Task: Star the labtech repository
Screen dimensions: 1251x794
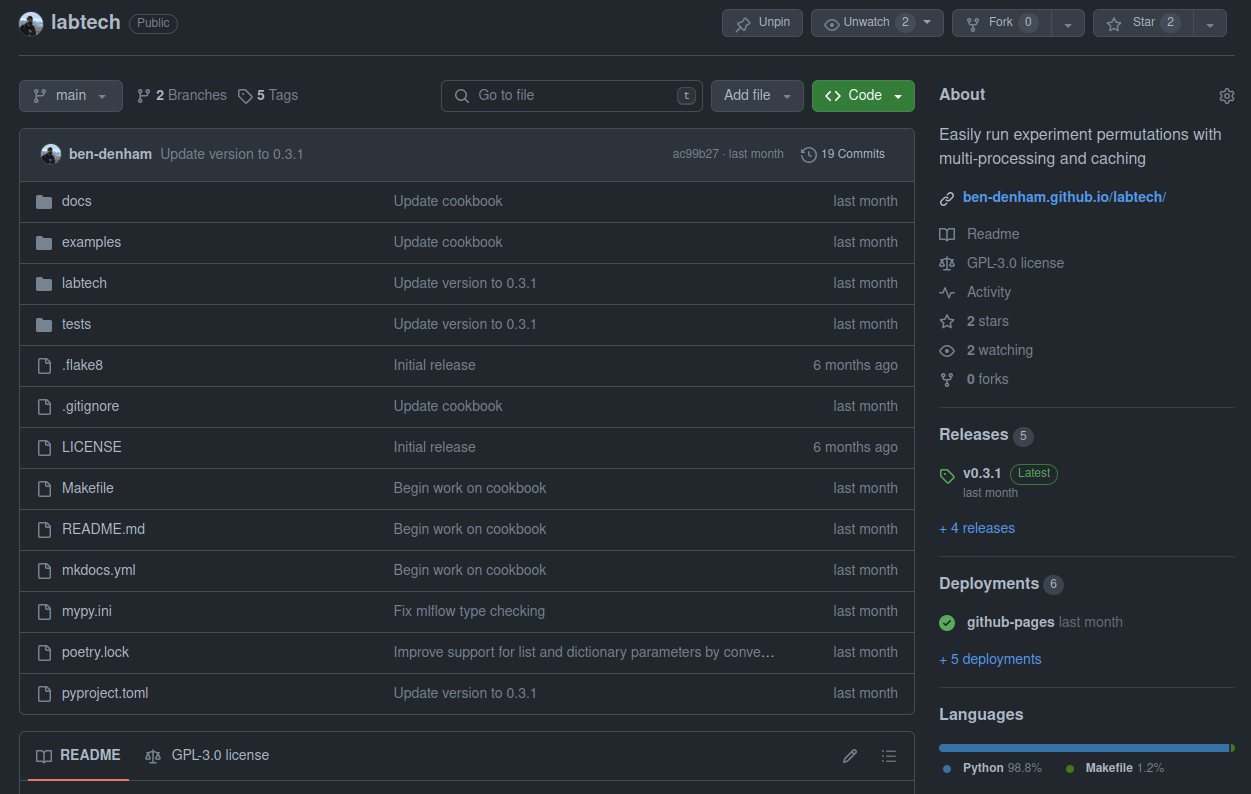Action: [x=1142, y=23]
